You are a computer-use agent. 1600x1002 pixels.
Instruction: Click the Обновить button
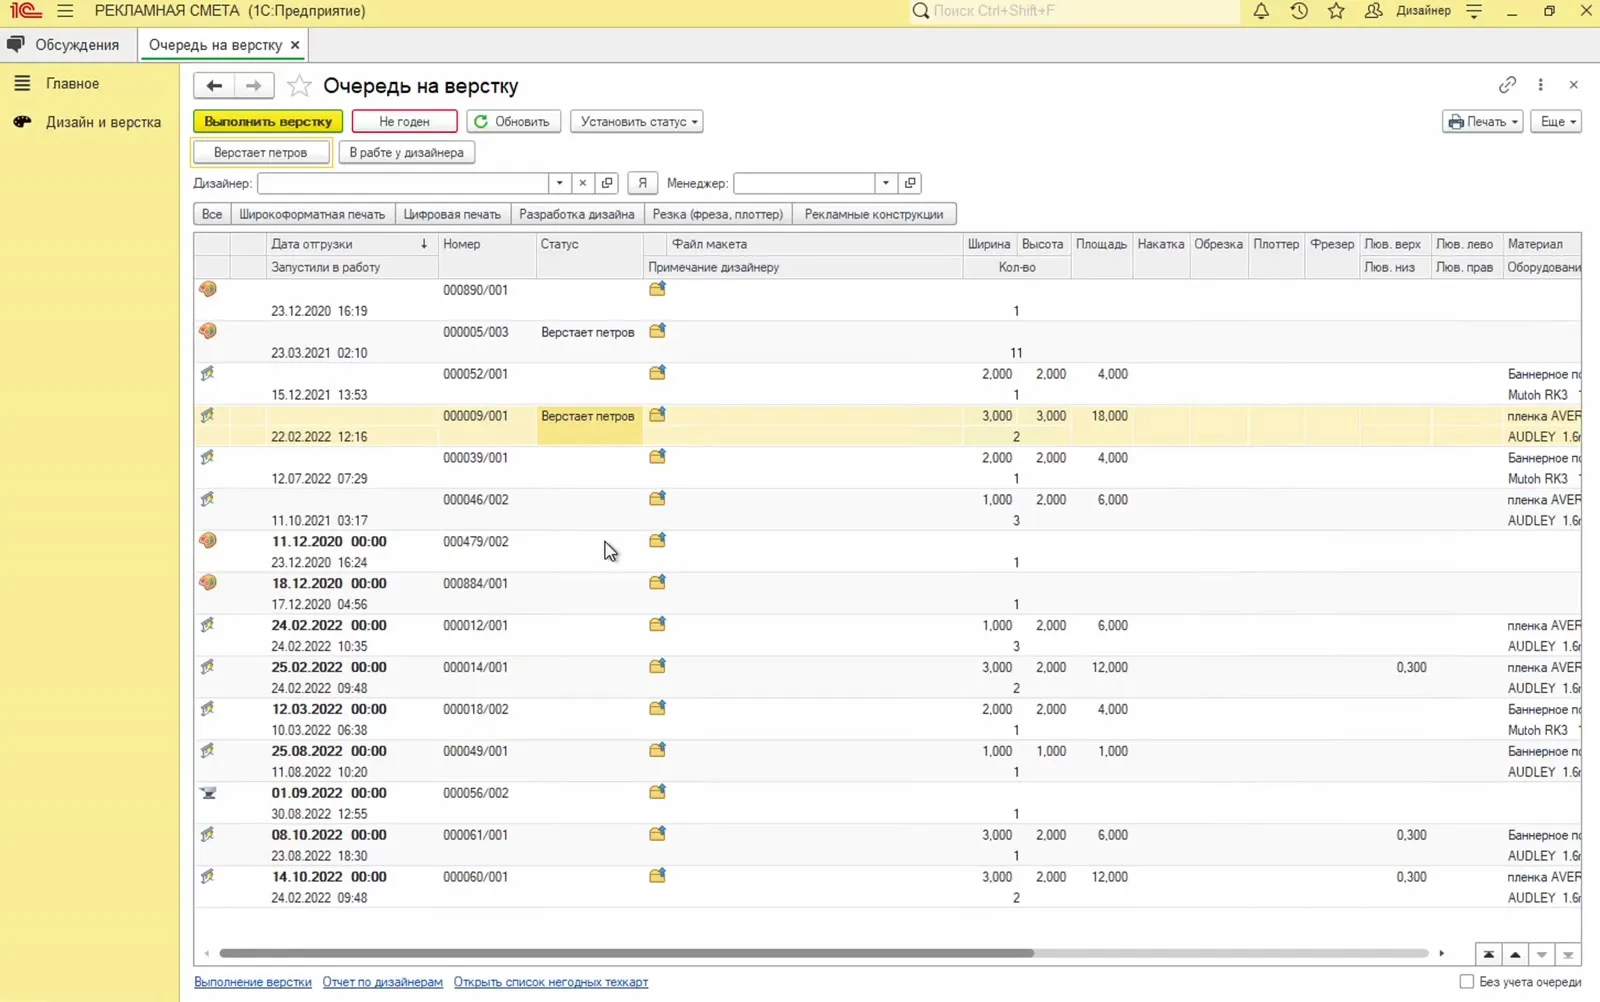(512, 122)
